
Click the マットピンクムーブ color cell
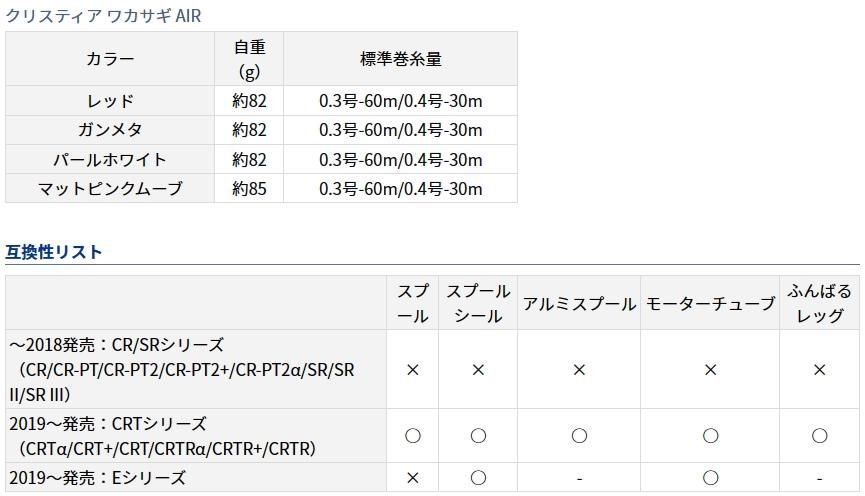[x=110, y=188]
